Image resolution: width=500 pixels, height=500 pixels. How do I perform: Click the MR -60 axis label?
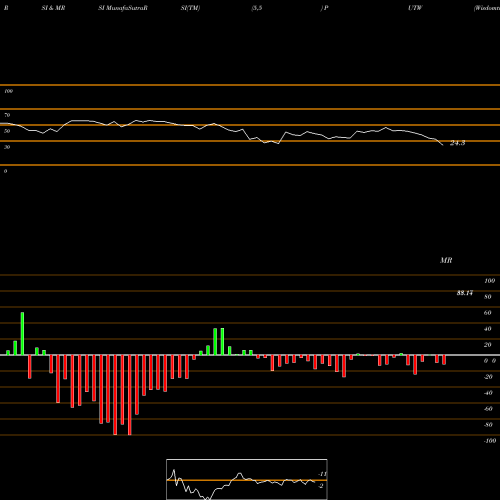[x=488, y=409]
